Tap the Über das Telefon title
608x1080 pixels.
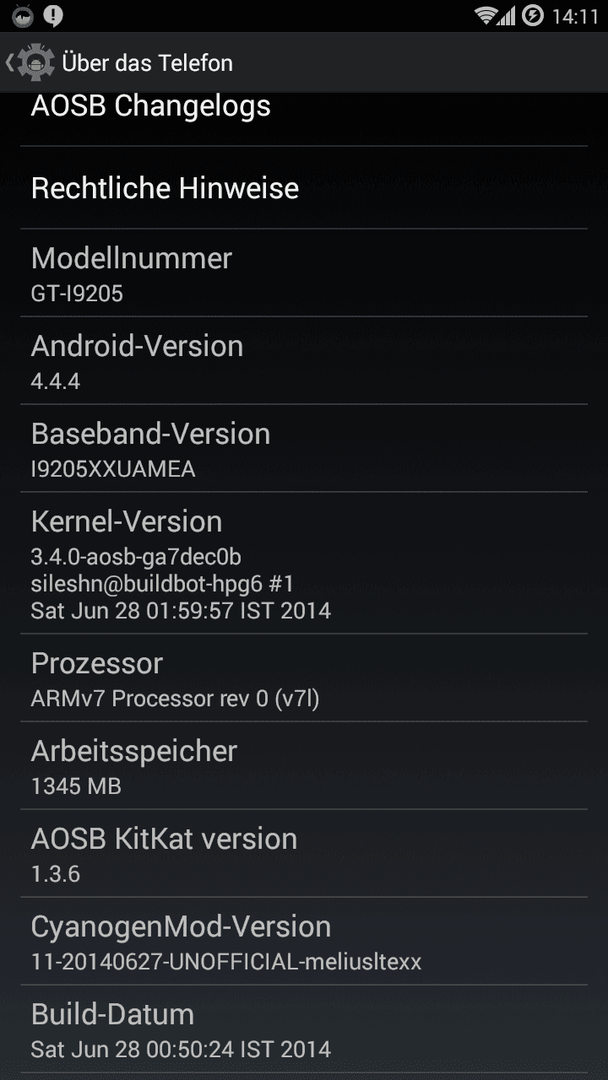click(x=147, y=63)
